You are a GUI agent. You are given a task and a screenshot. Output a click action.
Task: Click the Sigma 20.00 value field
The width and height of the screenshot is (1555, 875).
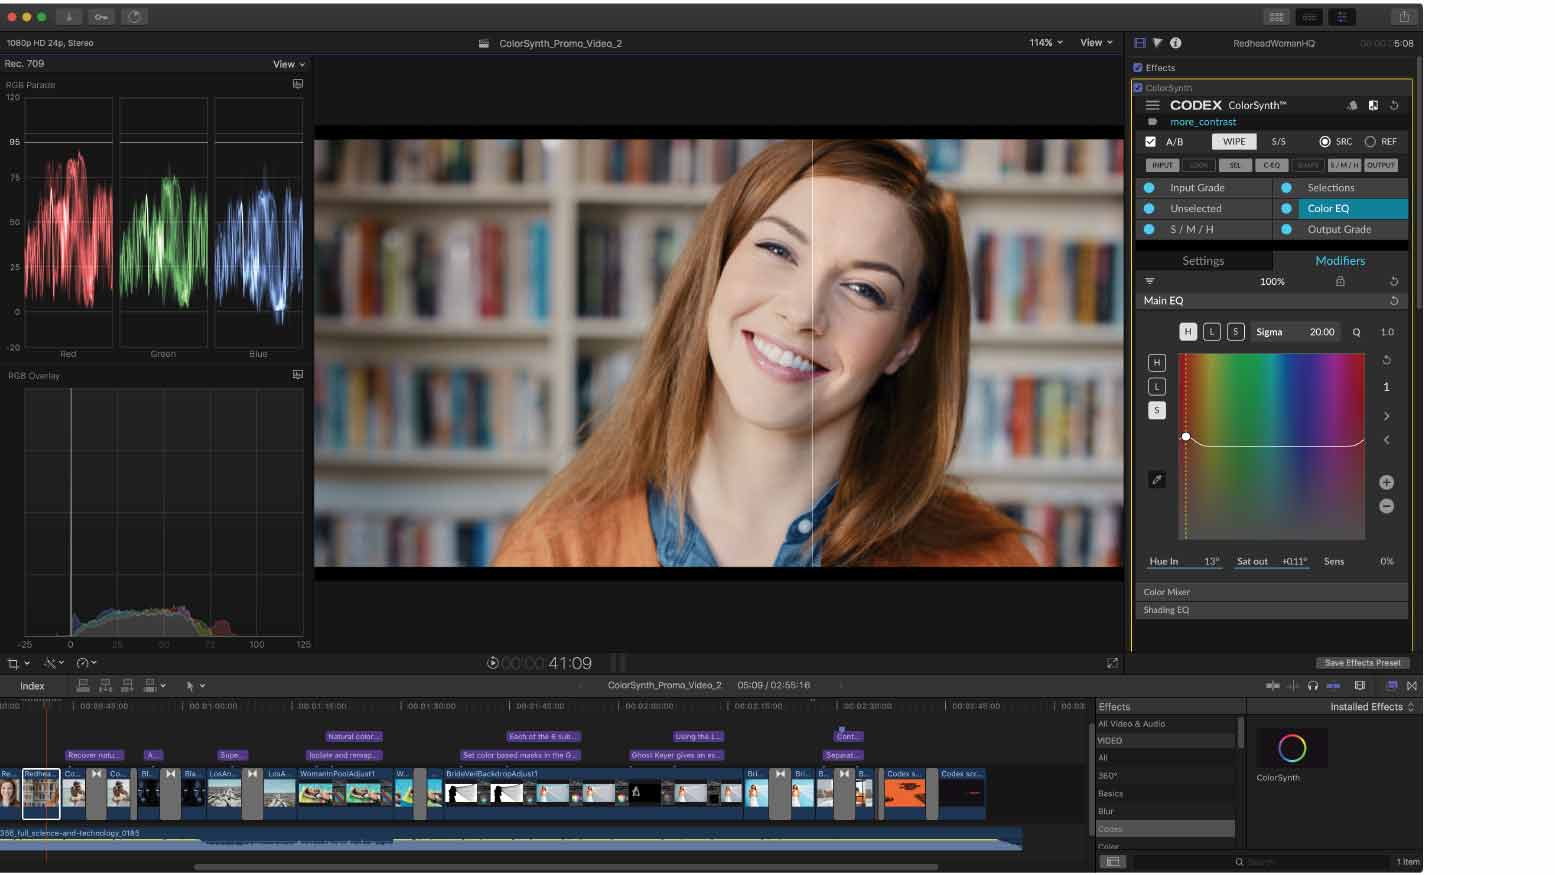pyautogui.click(x=1296, y=332)
